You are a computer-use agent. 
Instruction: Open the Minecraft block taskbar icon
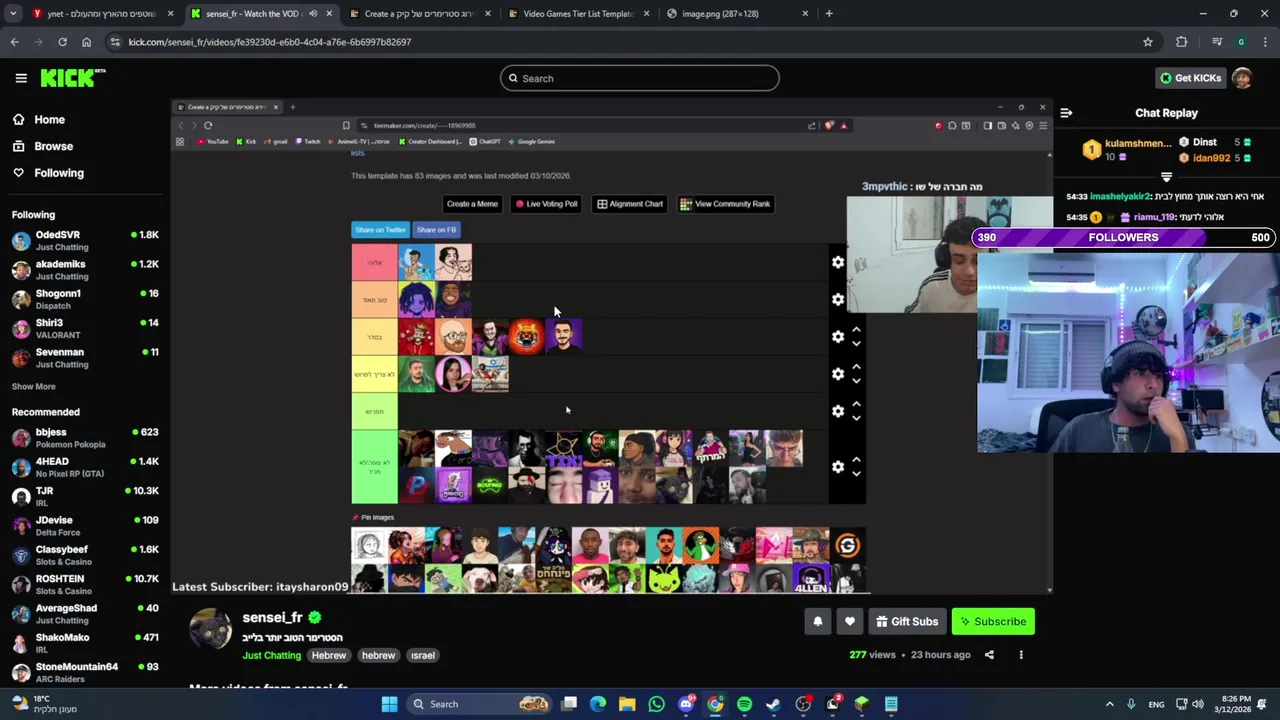pyautogui.click(x=862, y=704)
